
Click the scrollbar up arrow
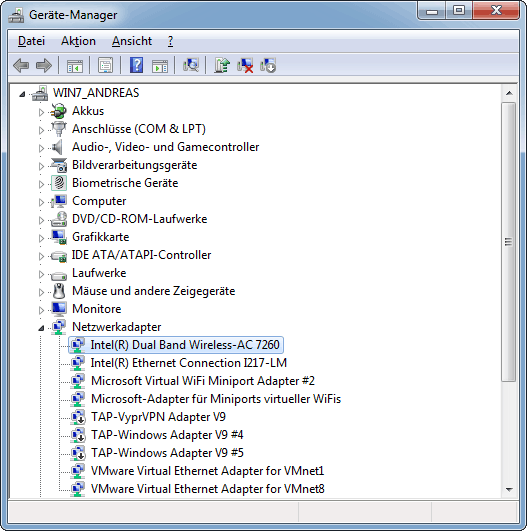[509, 93]
